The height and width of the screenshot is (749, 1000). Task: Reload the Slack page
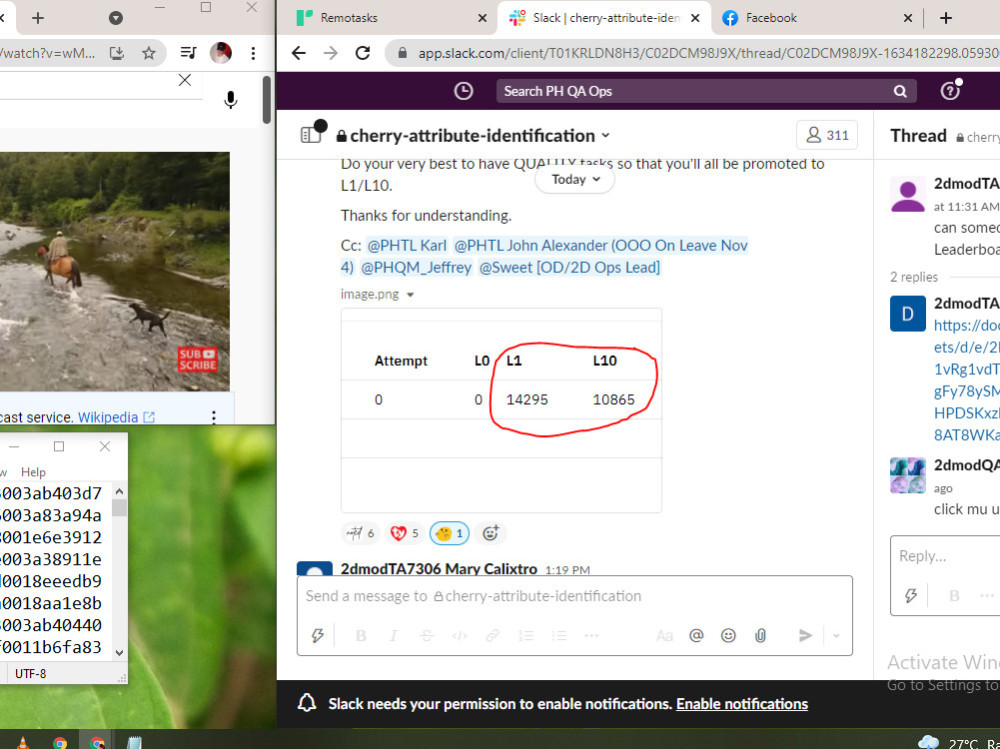(x=363, y=53)
